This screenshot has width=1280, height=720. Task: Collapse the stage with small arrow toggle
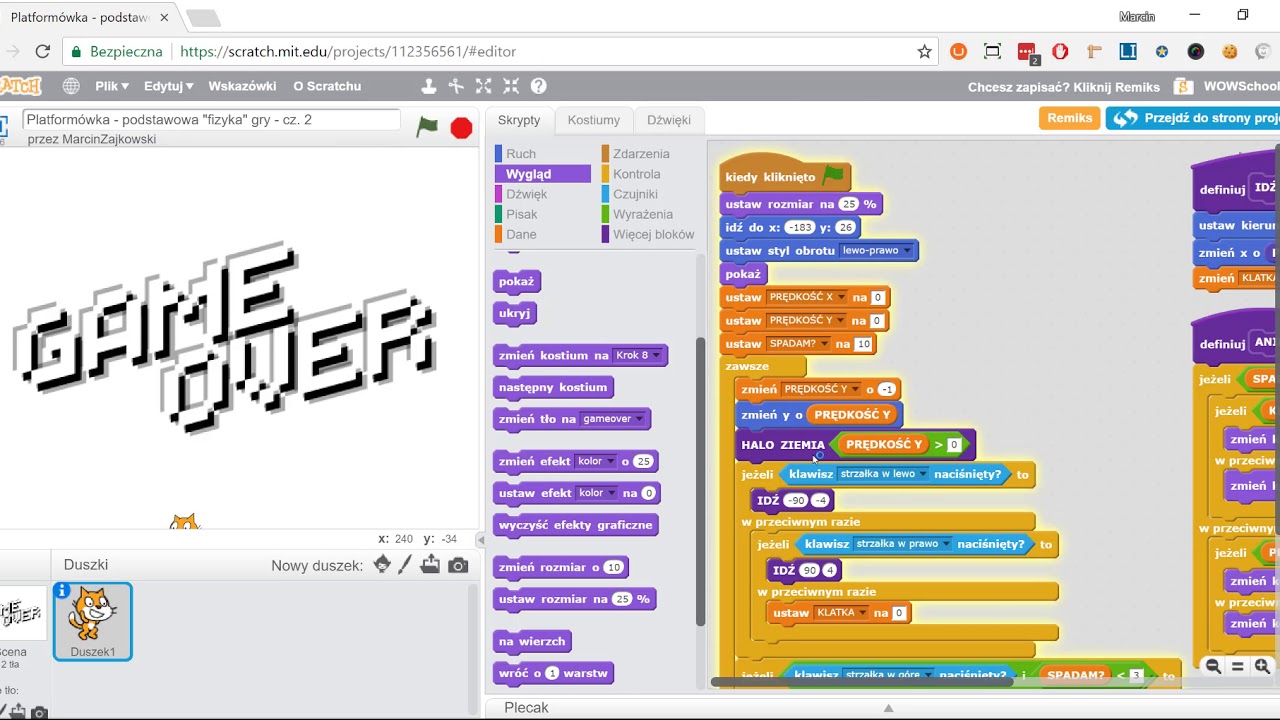(x=480, y=540)
